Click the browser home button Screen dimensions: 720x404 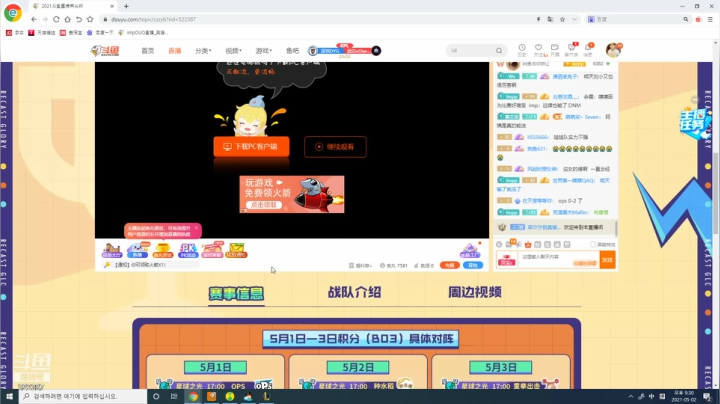pyautogui.click(x=68, y=19)
